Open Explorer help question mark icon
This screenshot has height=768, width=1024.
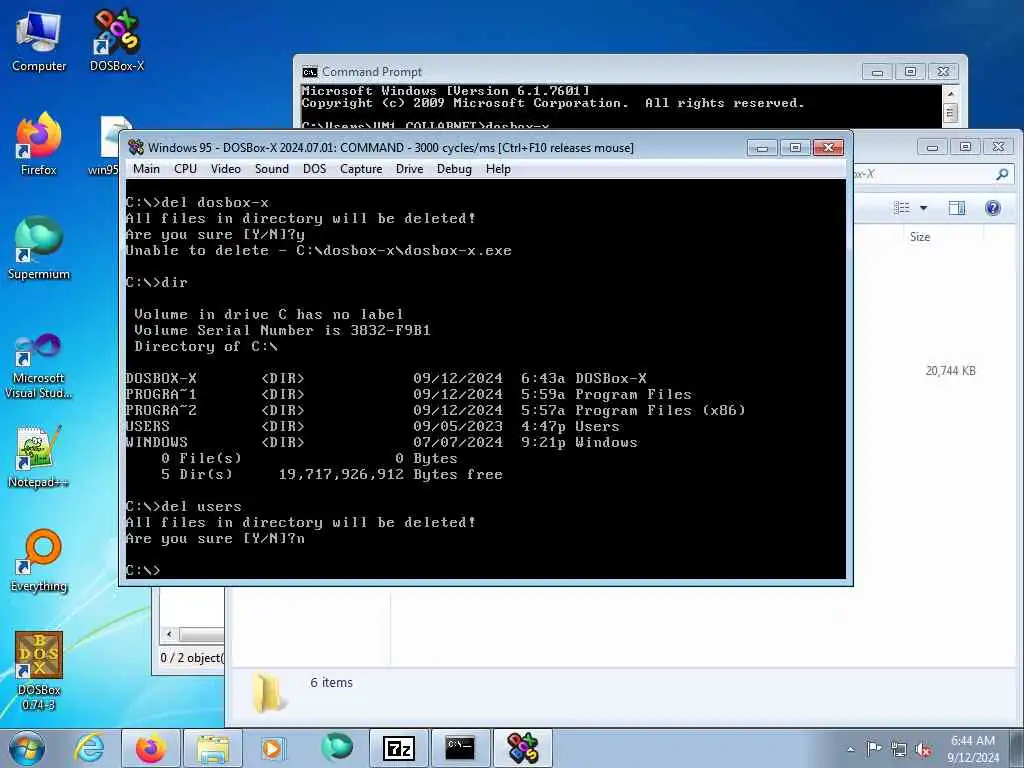point(993,208)
